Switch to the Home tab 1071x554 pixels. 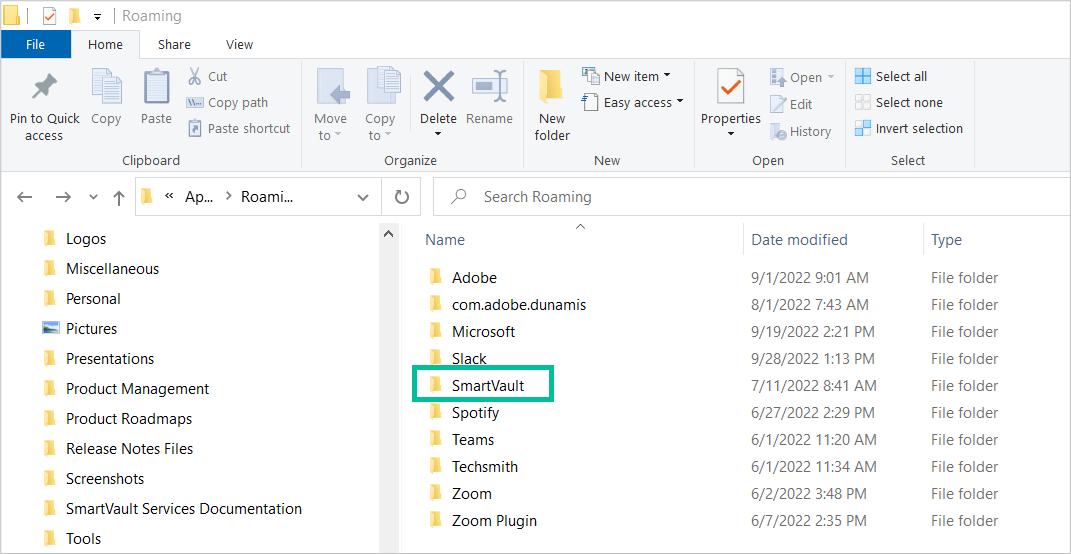coord(105,44)
